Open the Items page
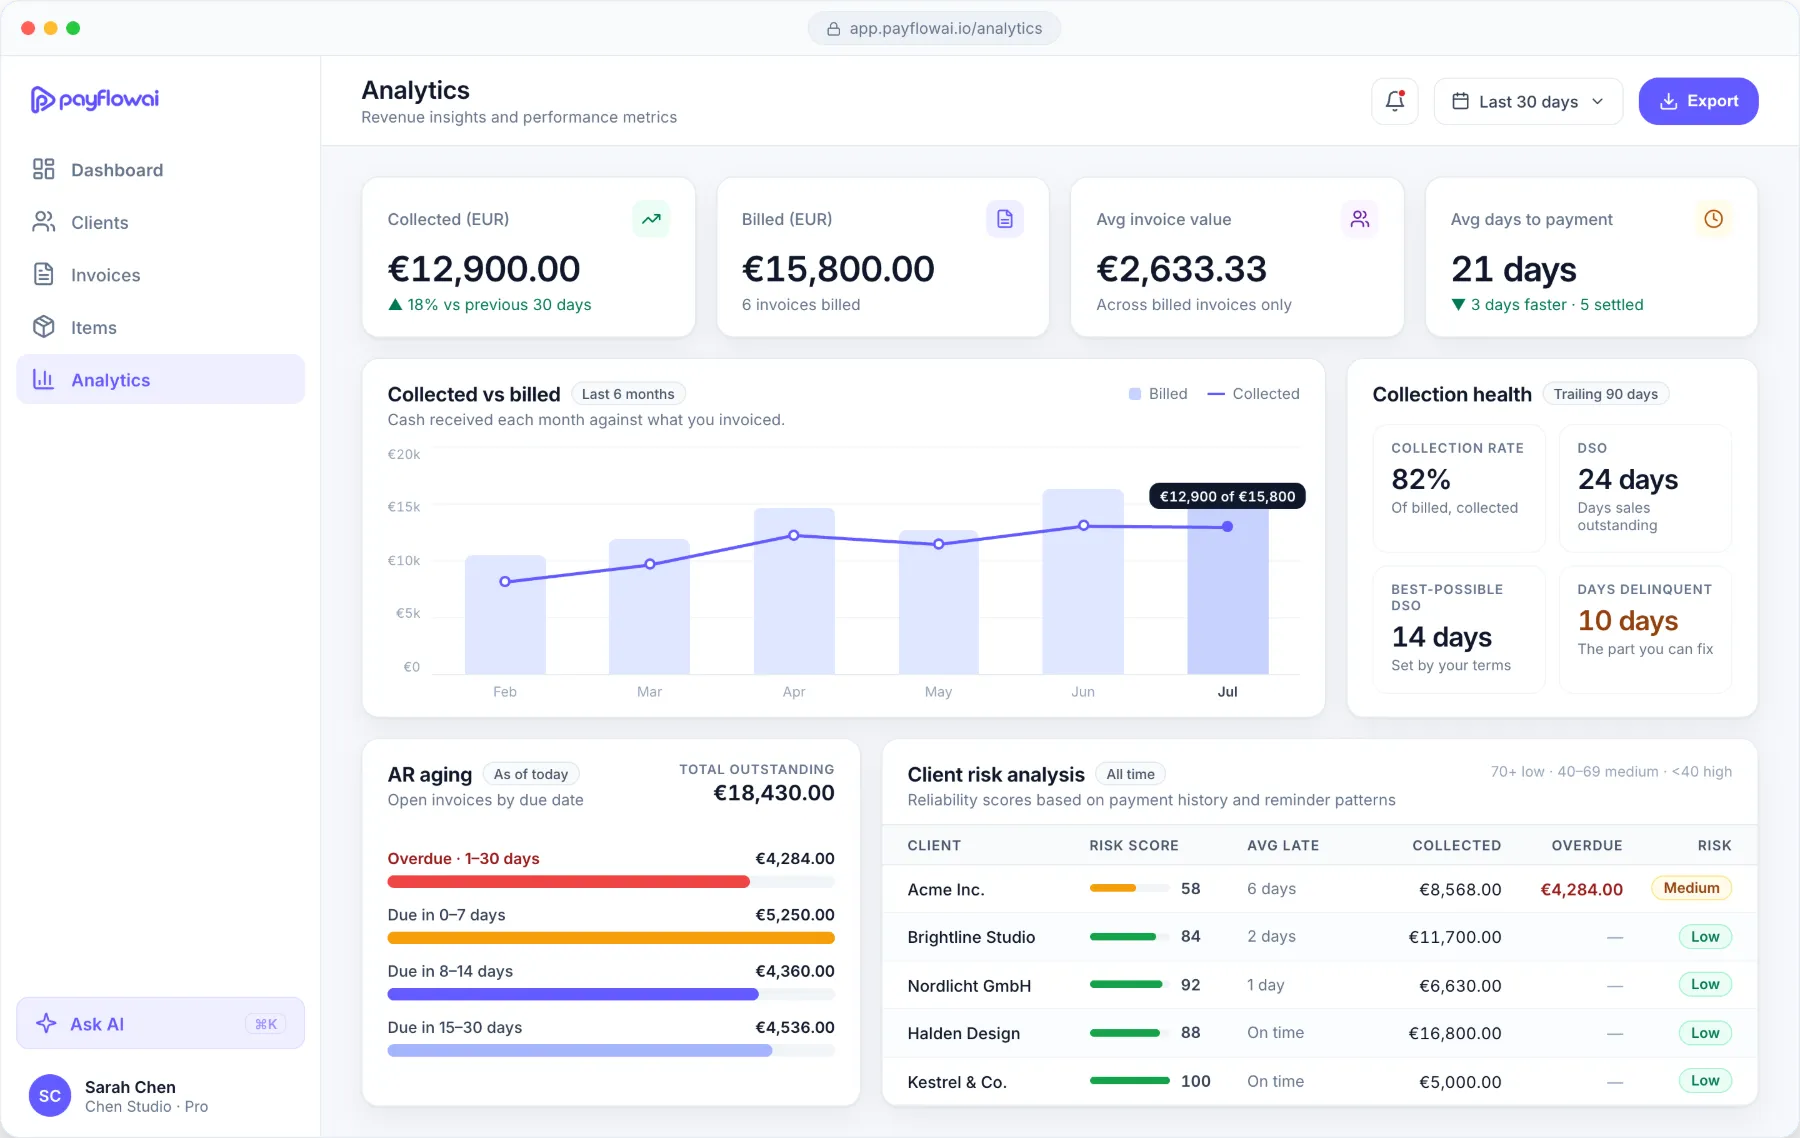Image resolution: width=1800 pixels, height=1138 pixels. [x=161, y=327]
